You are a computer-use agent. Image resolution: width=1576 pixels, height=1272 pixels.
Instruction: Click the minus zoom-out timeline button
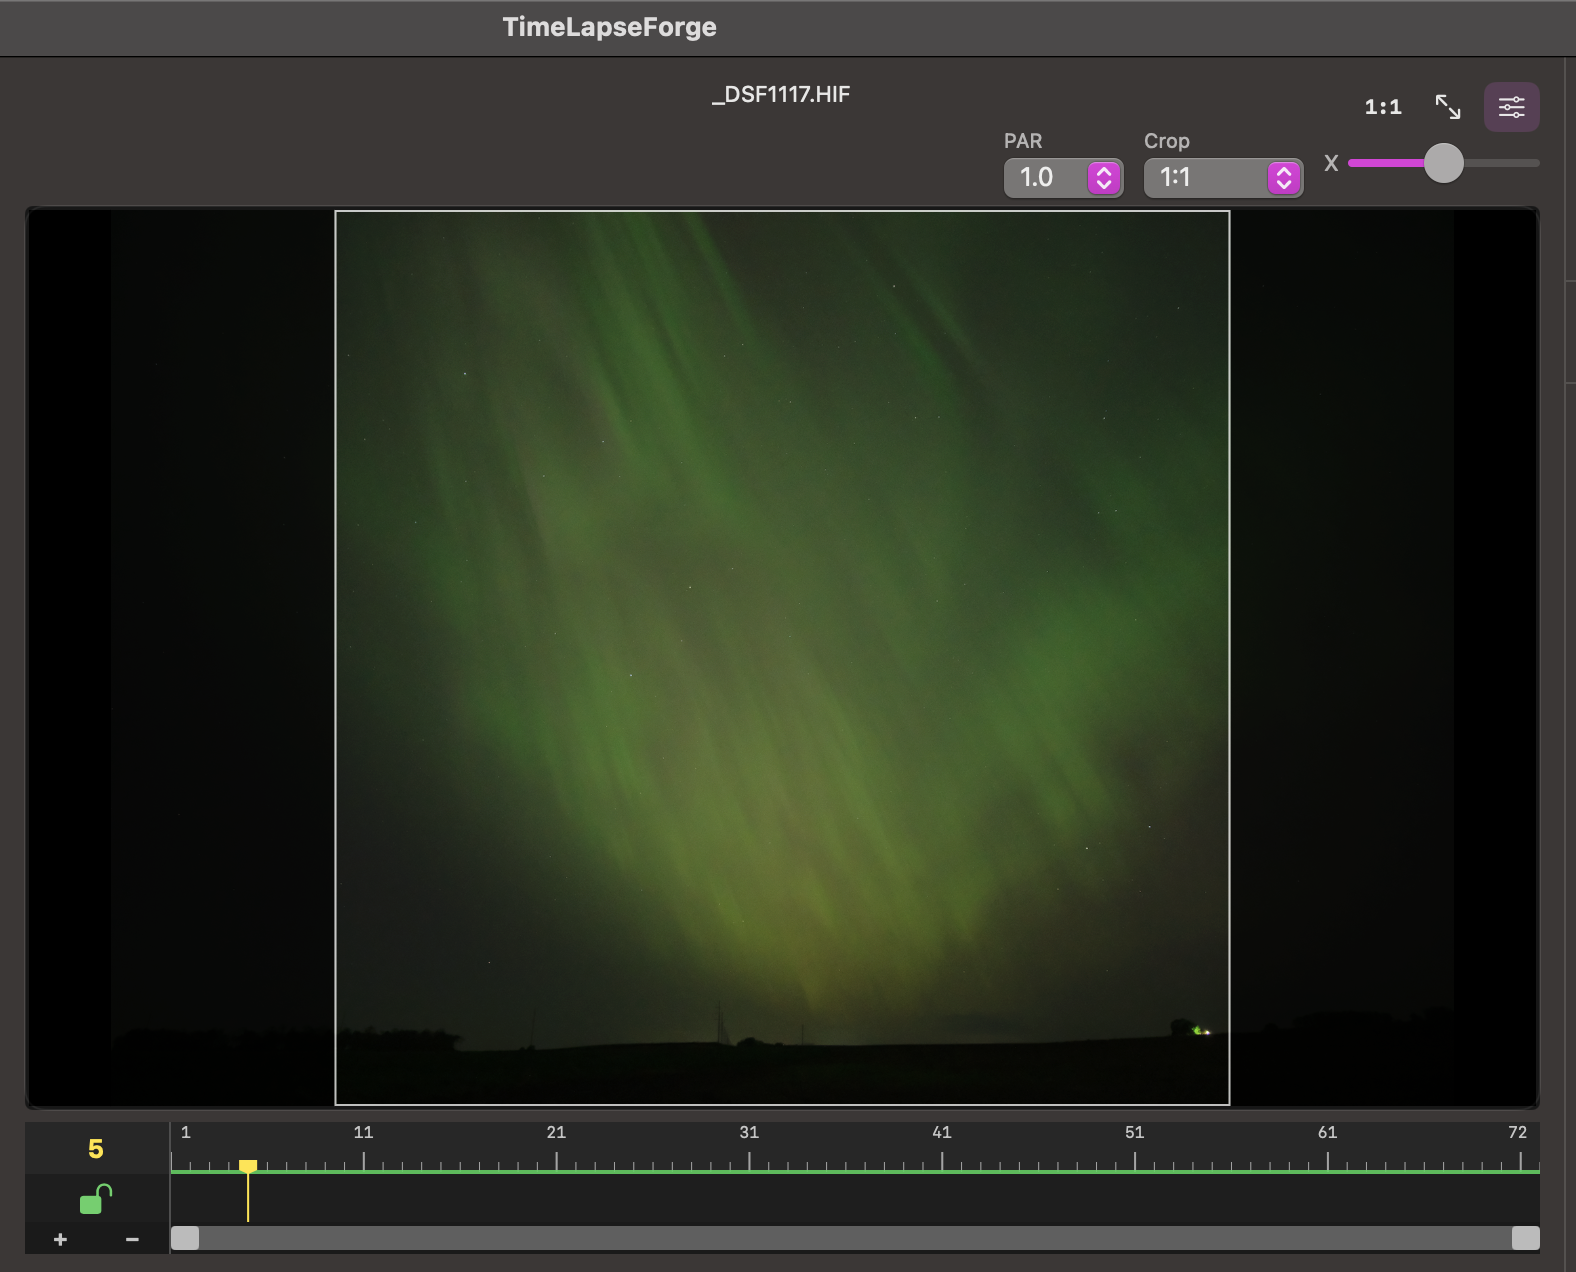point(132,1239)
